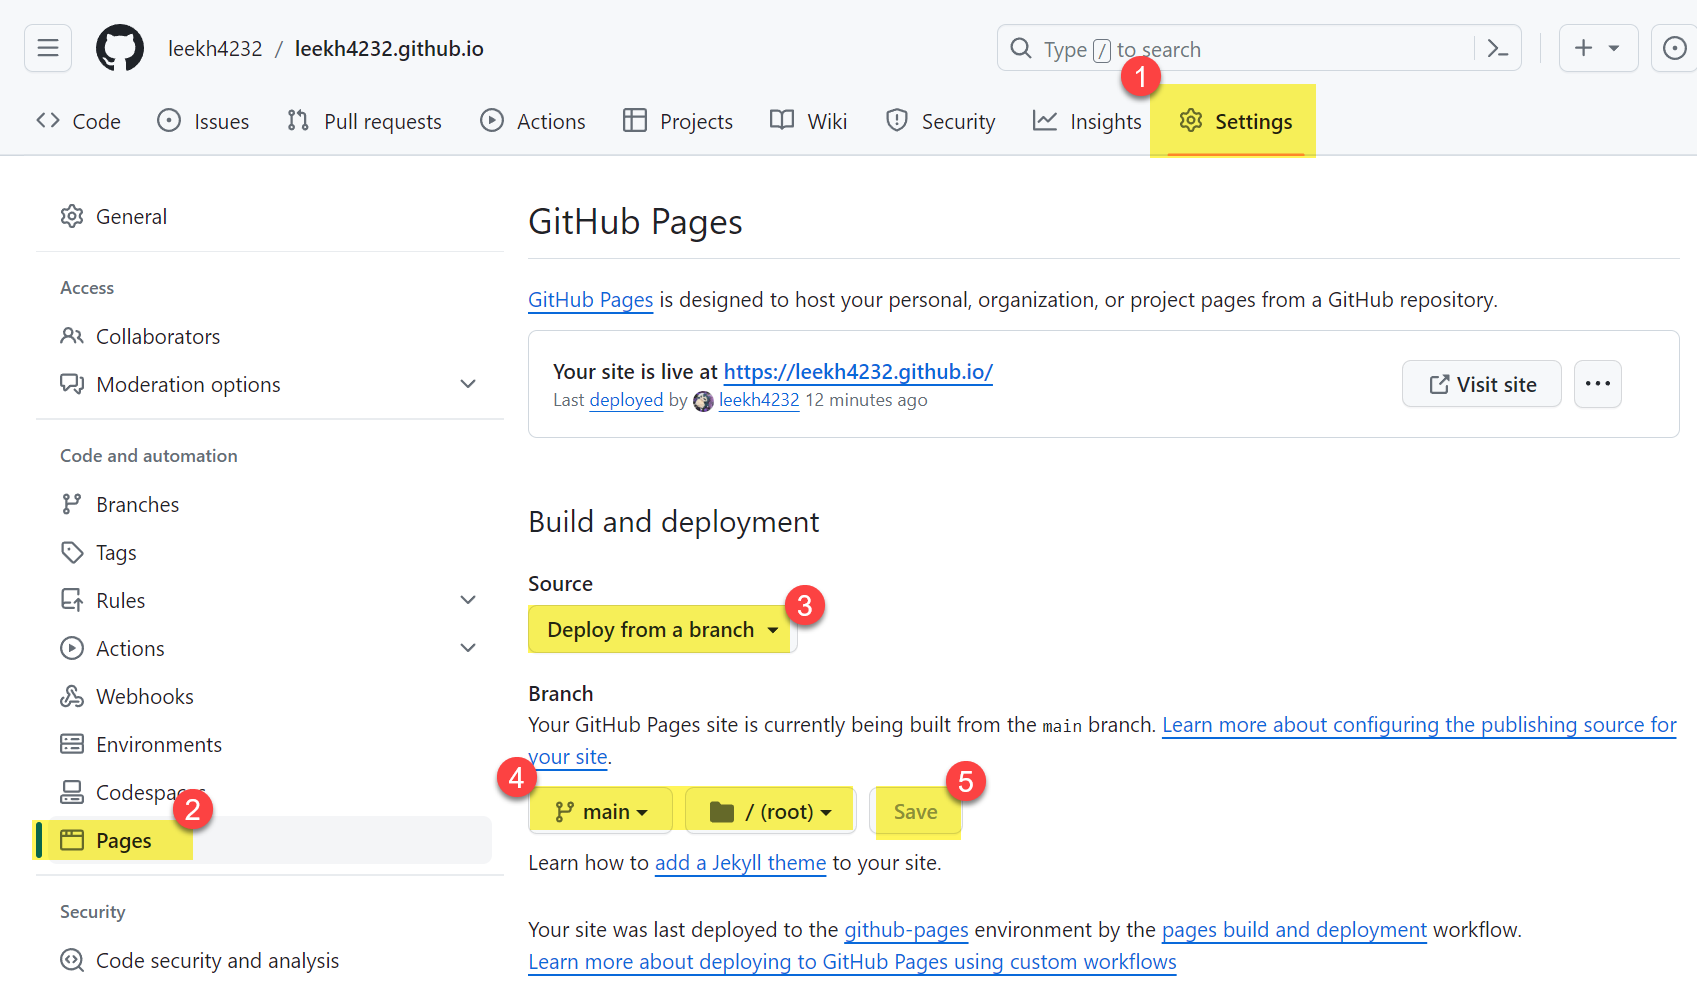The height and width of the screenshot is (992, 1697).
Task: Open the https://leekh4232.github.io/ link
Action: 858,372
